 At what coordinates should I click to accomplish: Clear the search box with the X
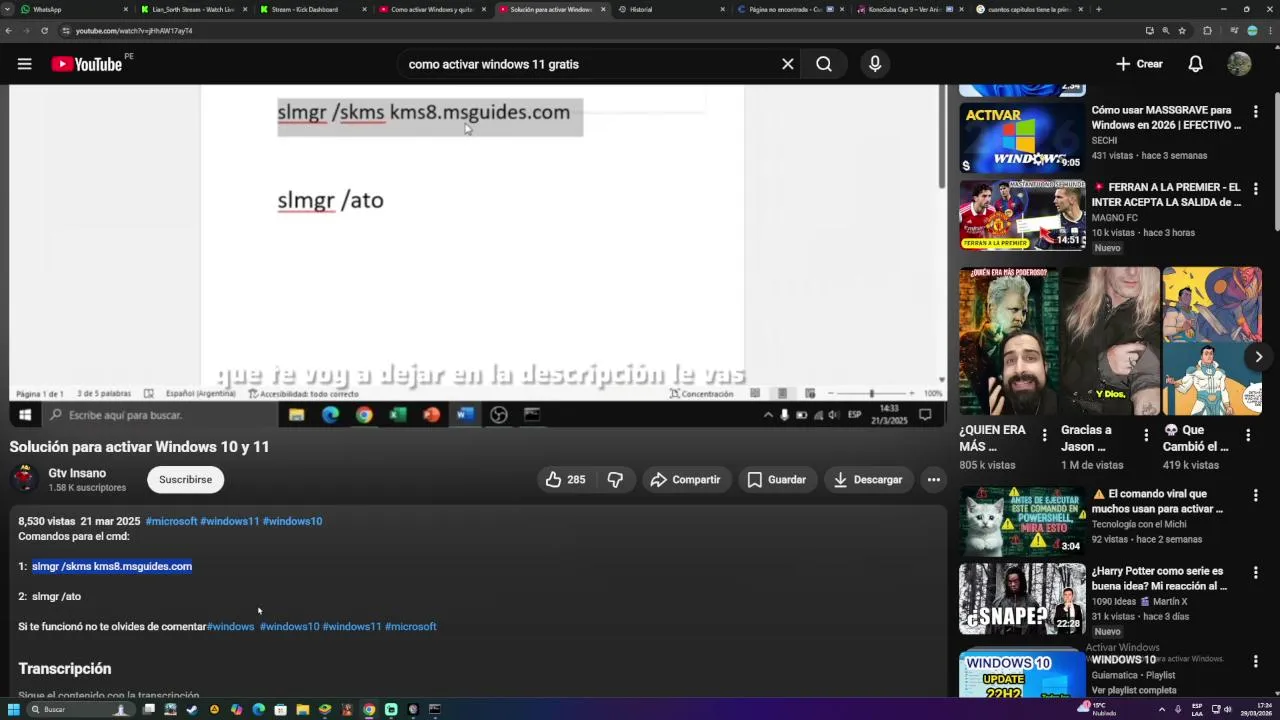pyautogui.click(x=787, y=64)
